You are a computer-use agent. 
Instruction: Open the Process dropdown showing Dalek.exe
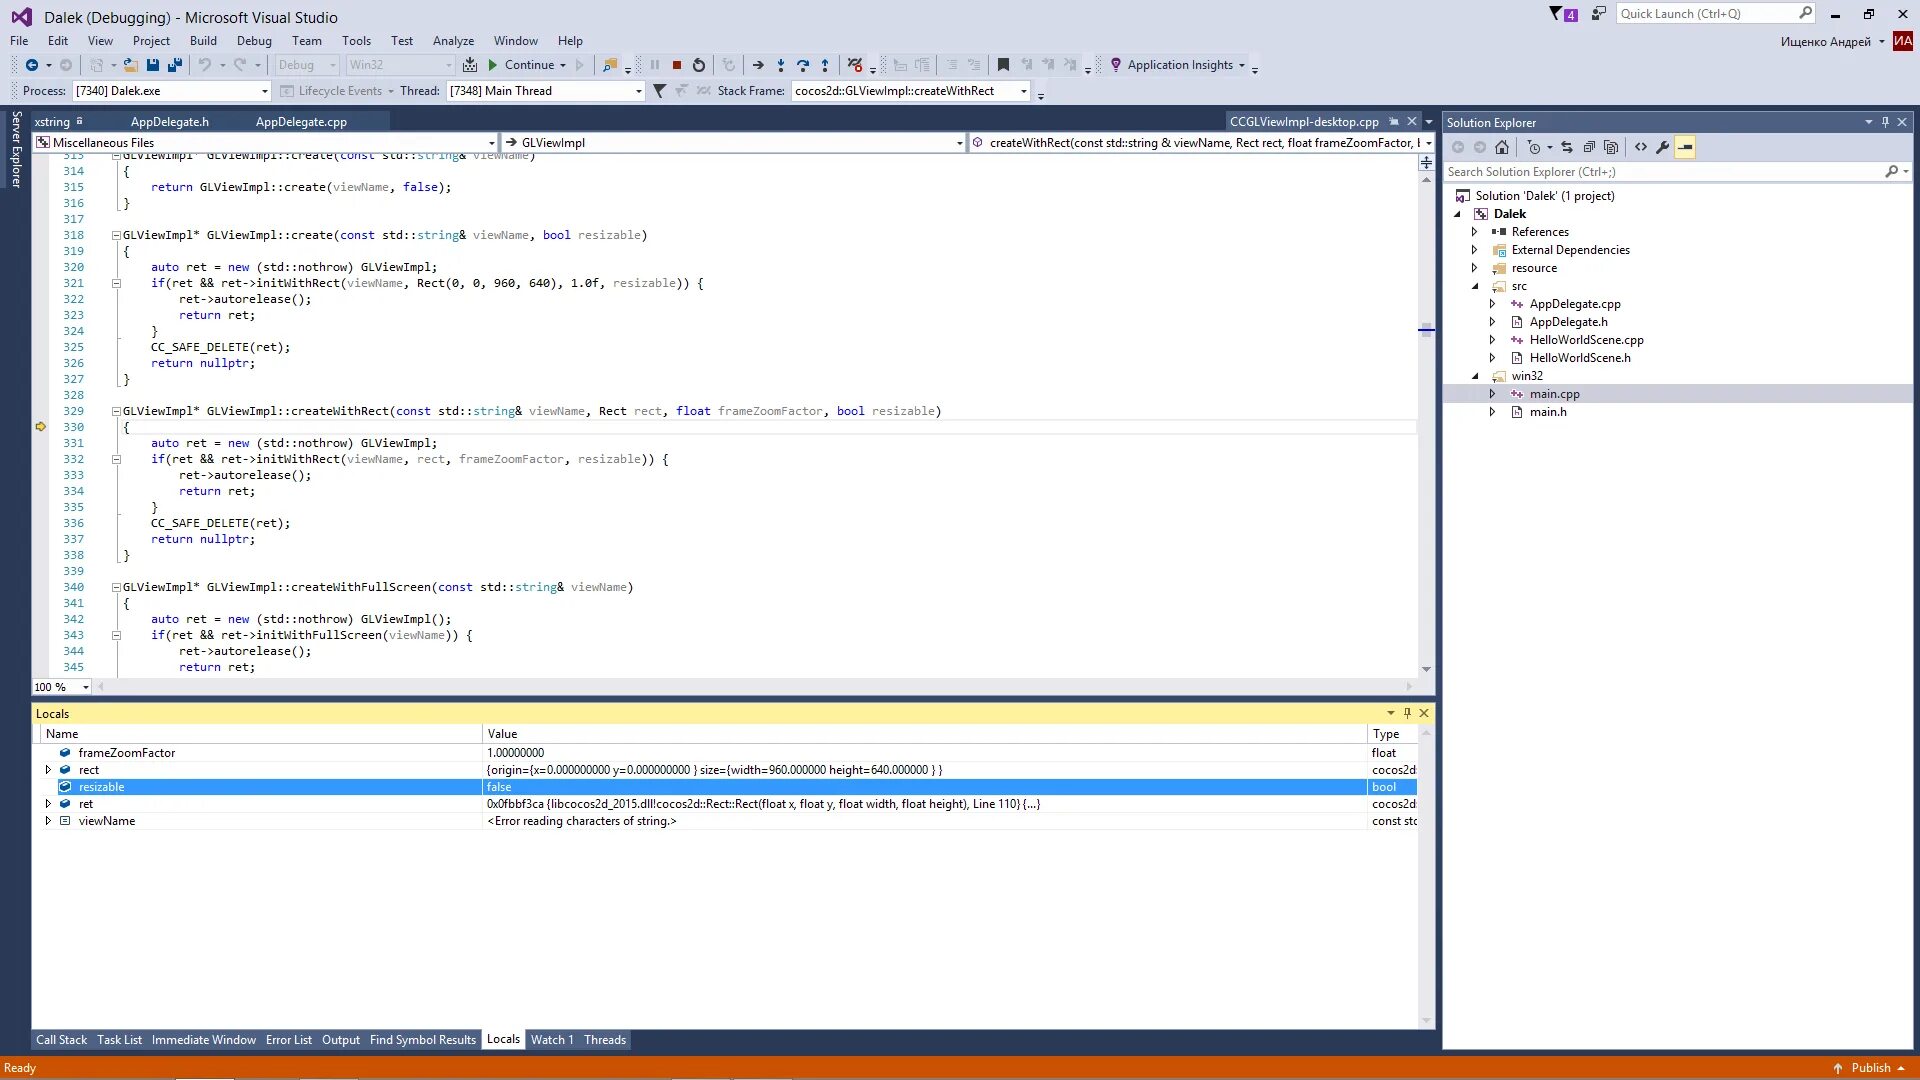172,91
